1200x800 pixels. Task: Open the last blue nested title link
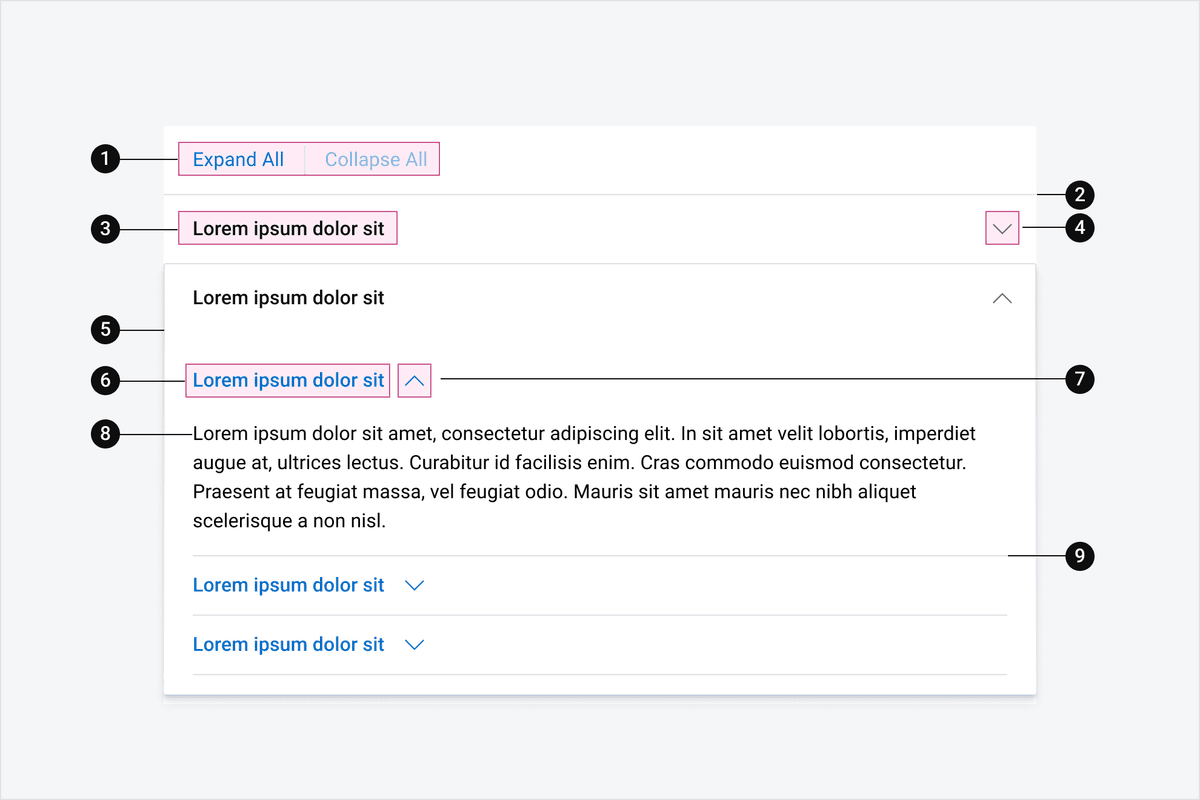point(288,645)
